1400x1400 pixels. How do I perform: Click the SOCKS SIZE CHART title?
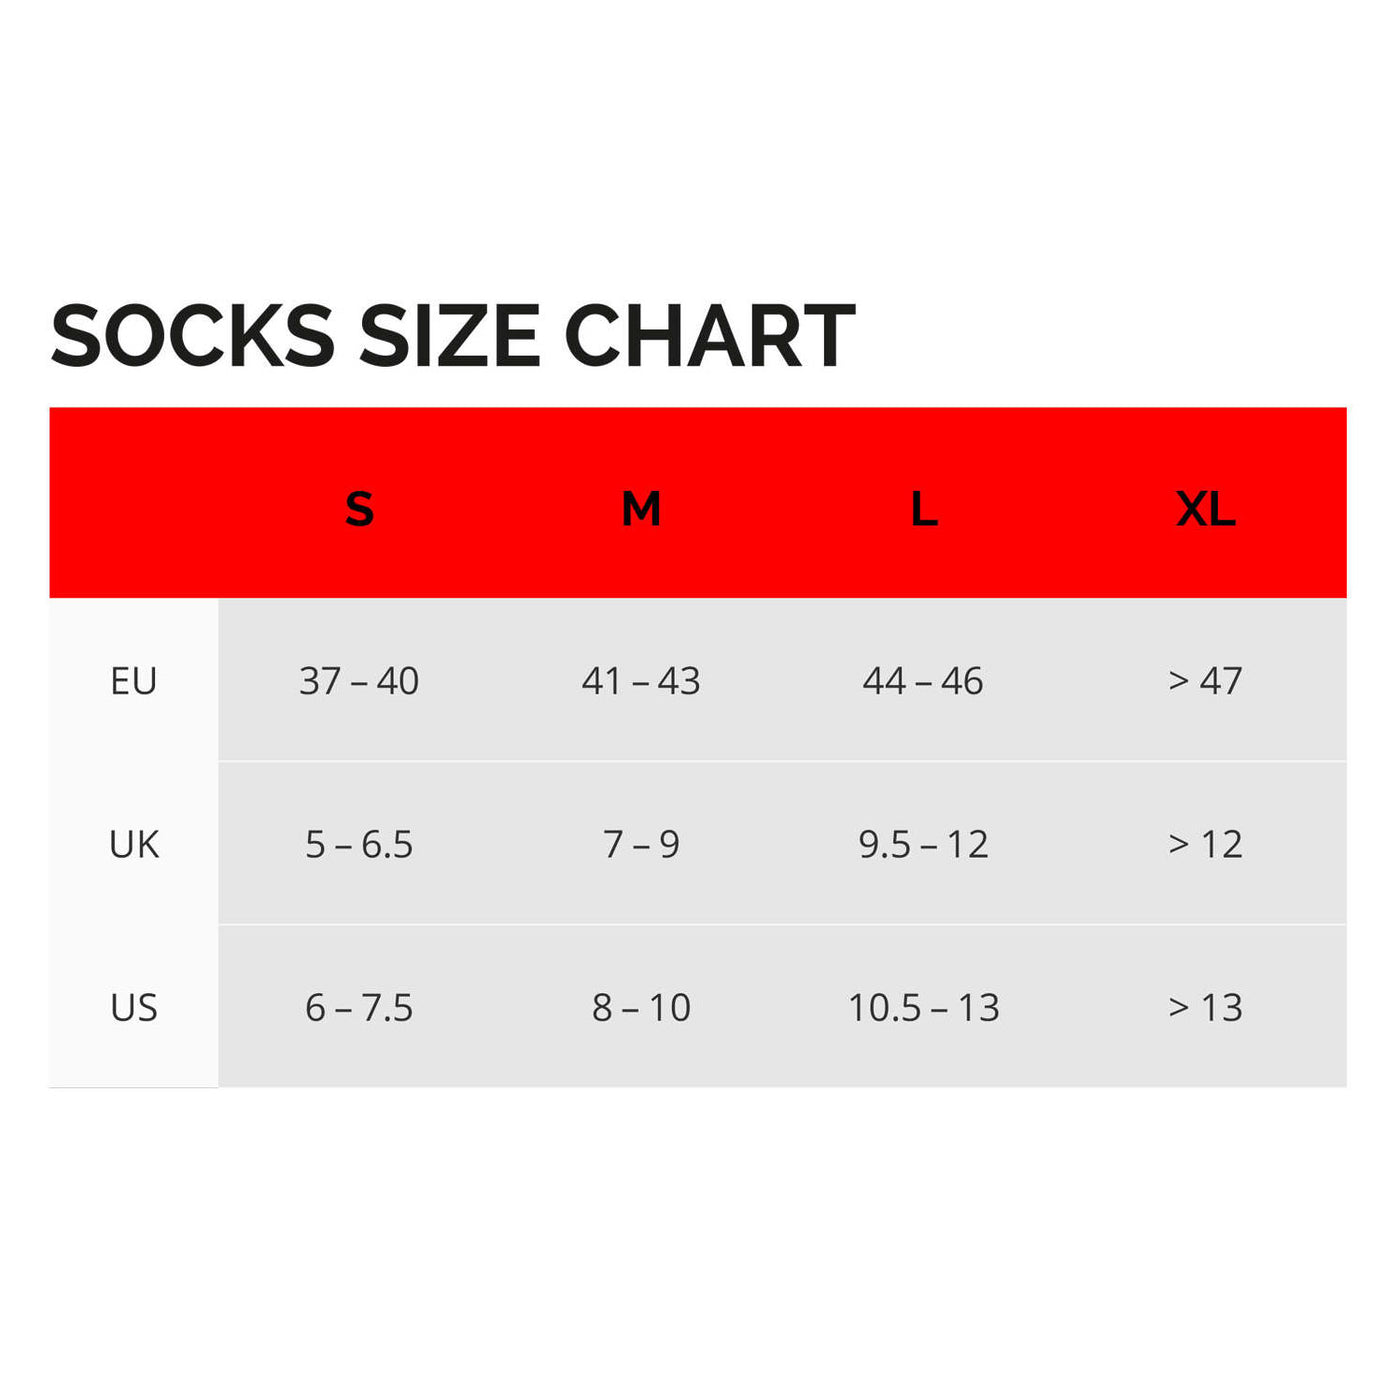click(x=453, y=336)
